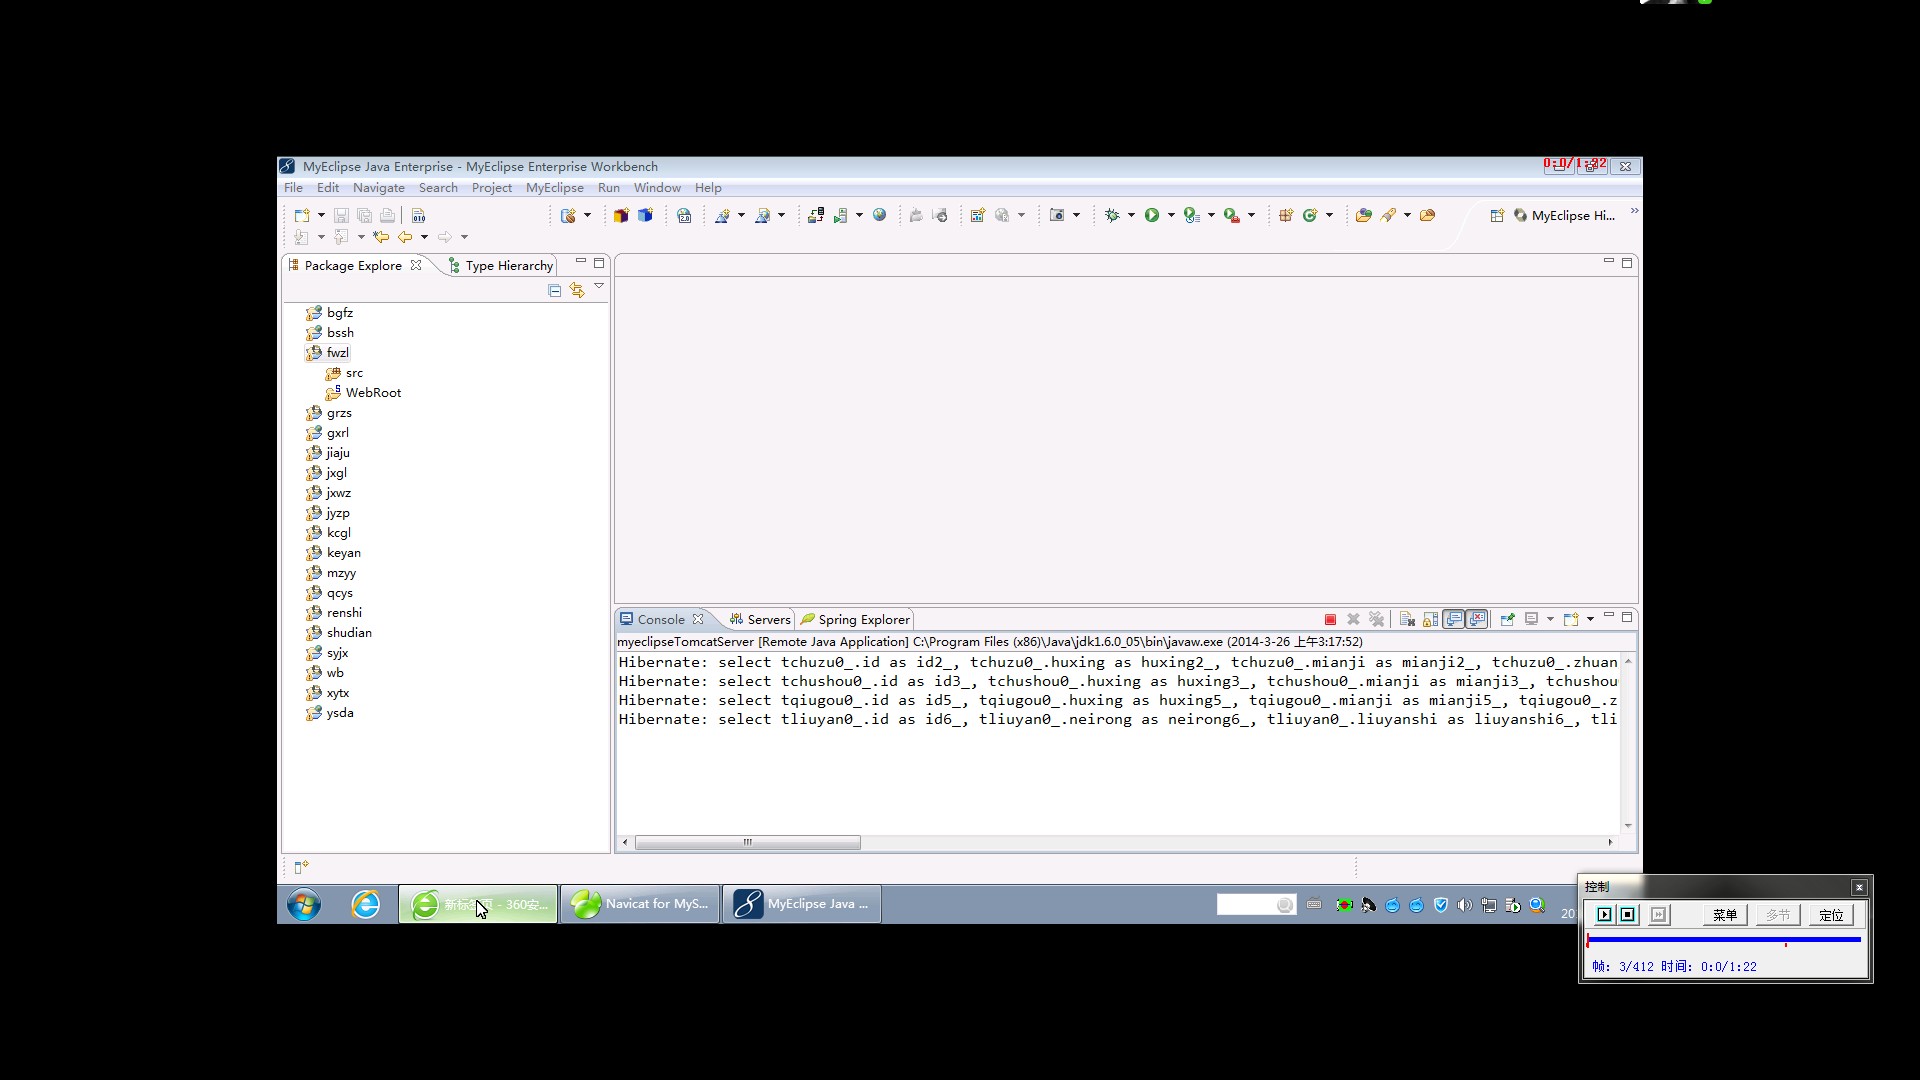Open the MyEclipse menu
The height and width of the screenshot is (1080, 1920).
tap(554, 188)
